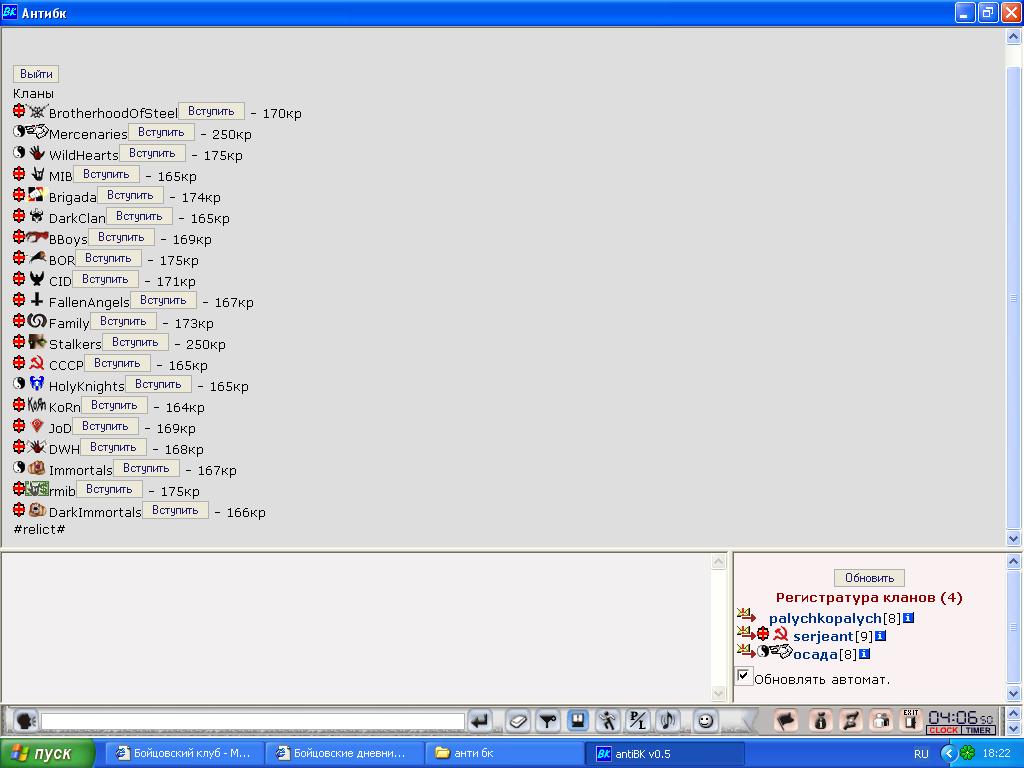Viewport: 1024px width, 768px height.
Task: Click the red hand emblem beside WildHearts
Action: [37, 153]
